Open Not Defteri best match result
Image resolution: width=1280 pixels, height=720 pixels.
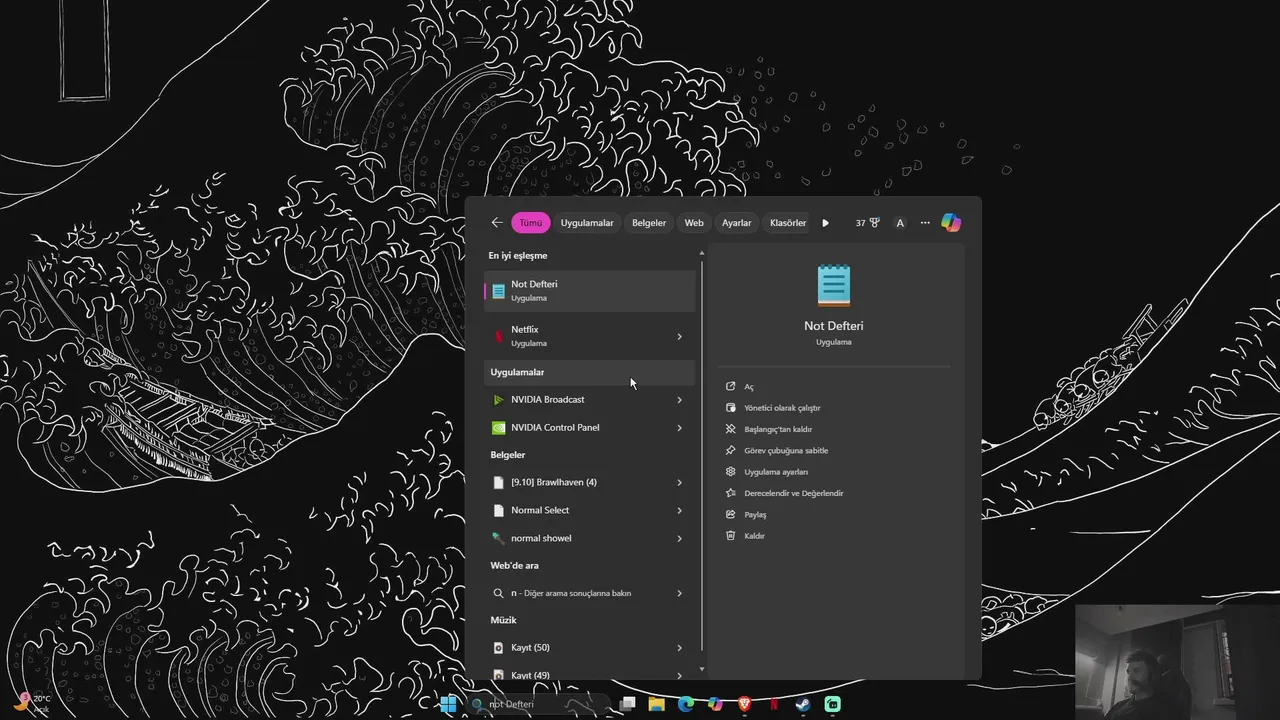point(590,291)
